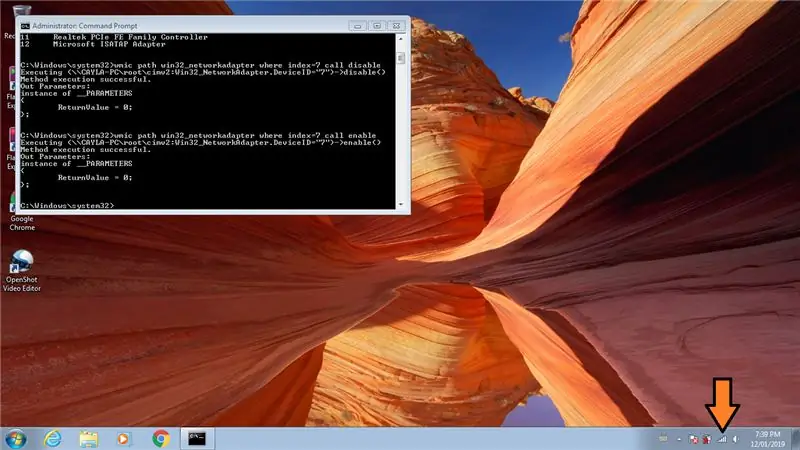The width and height of the screenshot is (800, 450).
Task: Open the Windows Start menu orb
Action: coord(15,439)
